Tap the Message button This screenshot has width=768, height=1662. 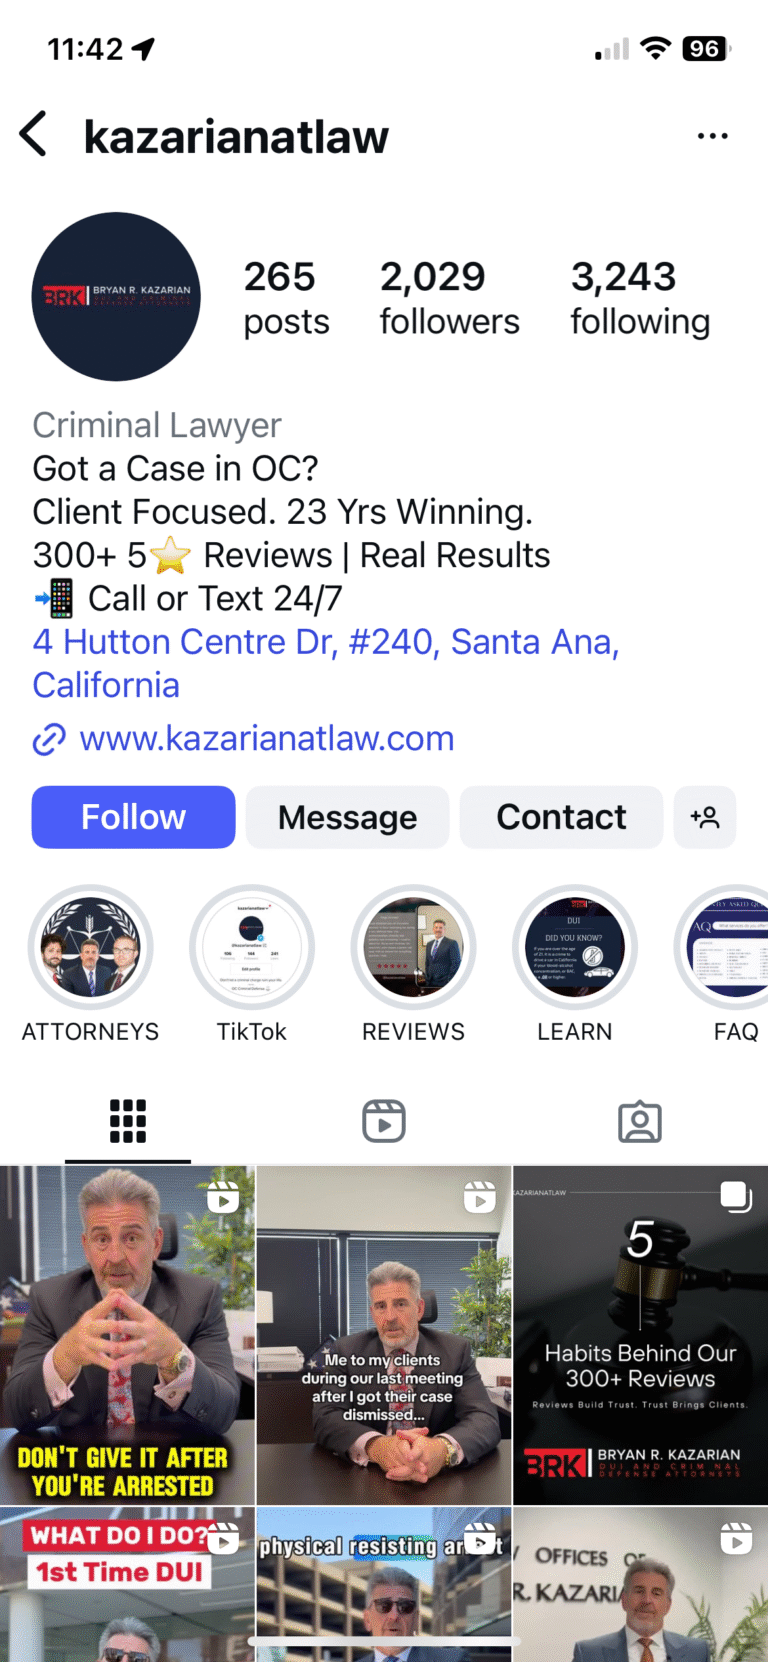coord(347,817)
